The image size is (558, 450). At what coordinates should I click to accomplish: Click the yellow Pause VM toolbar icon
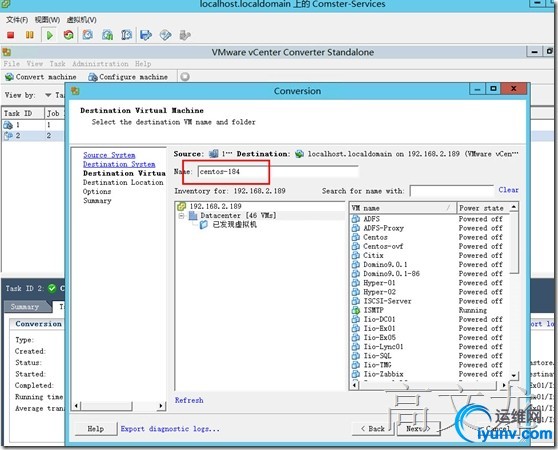click(x=30, y=35)
